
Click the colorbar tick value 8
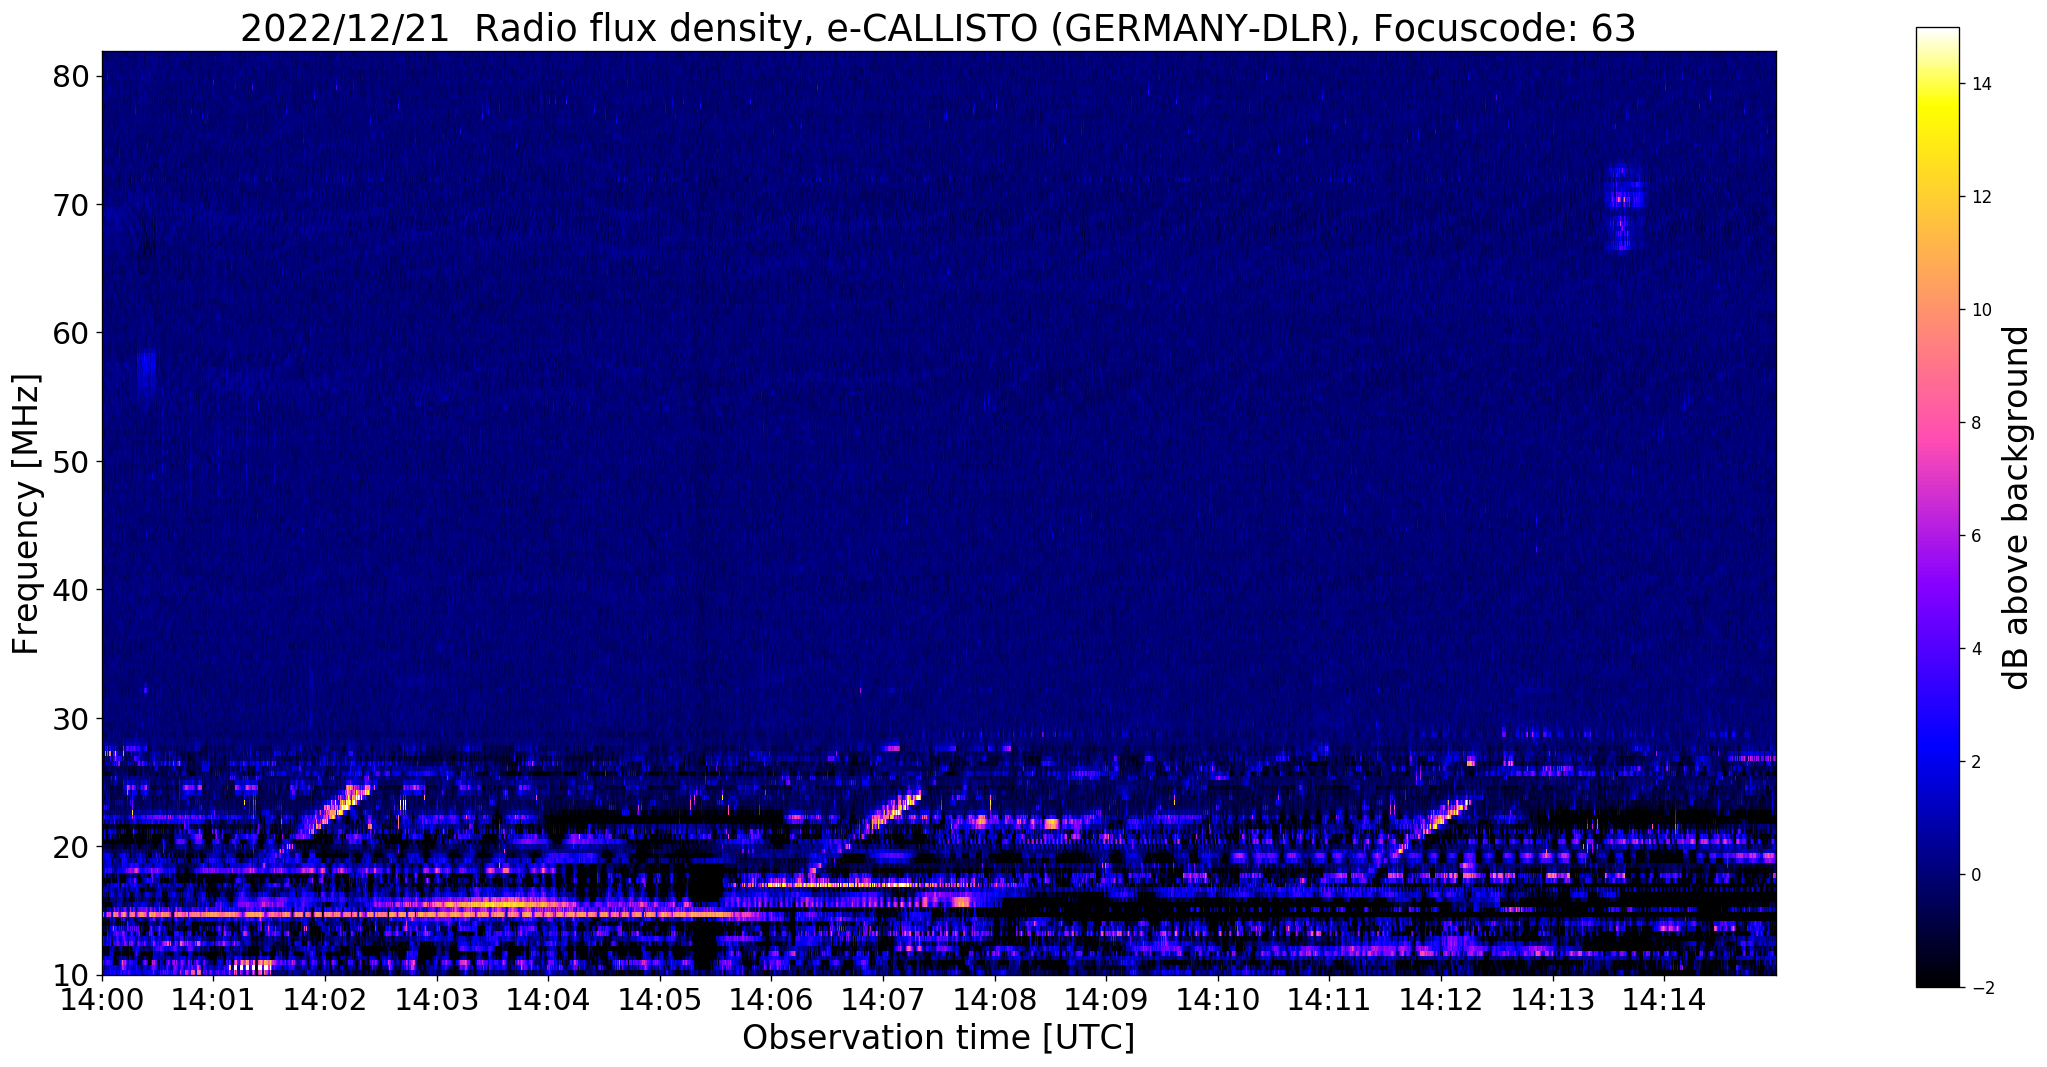pos(1975,423)
